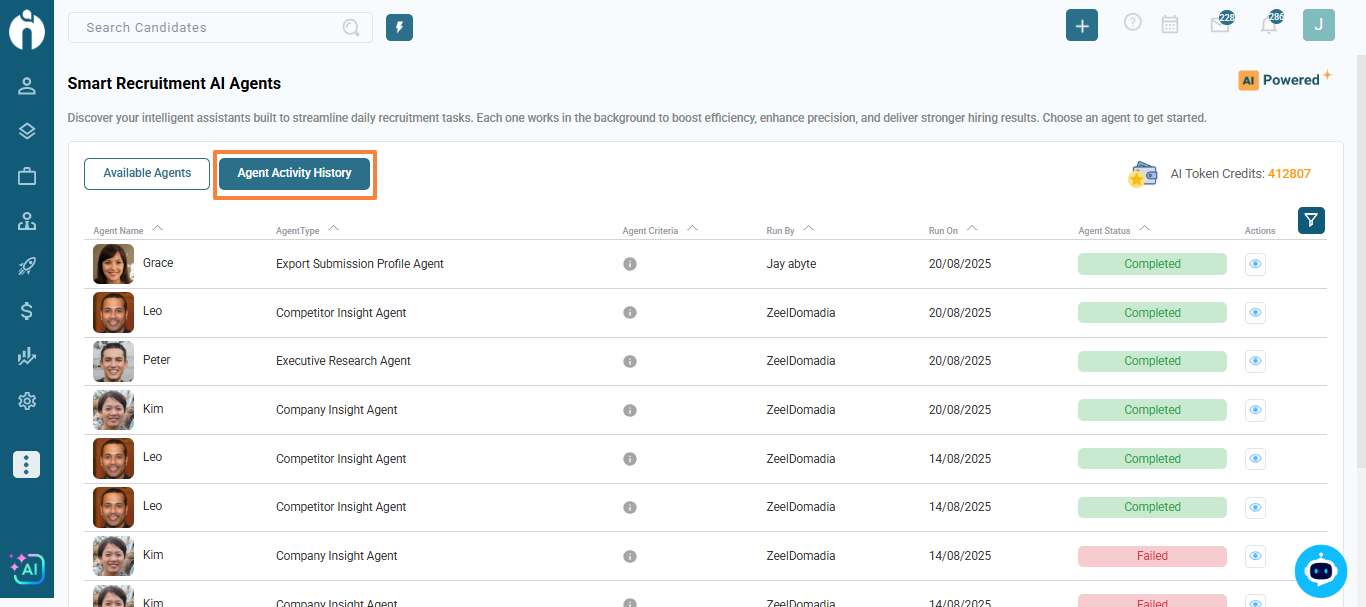Click the app logo in sidebar
Viewport: 1366px width, 607px height.
(27, 29)
